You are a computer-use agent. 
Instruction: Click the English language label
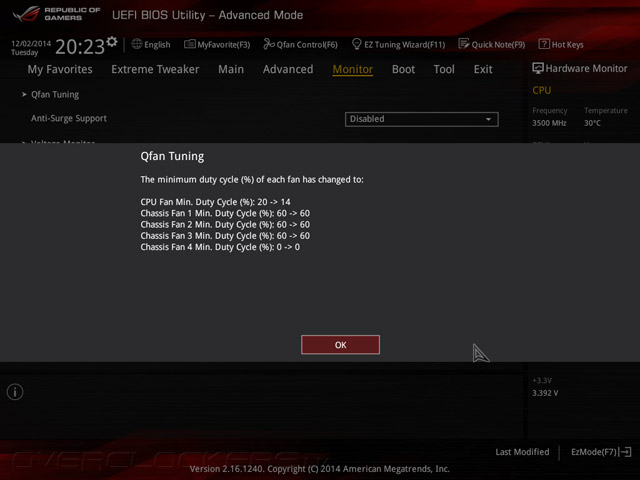pos(157,44)
